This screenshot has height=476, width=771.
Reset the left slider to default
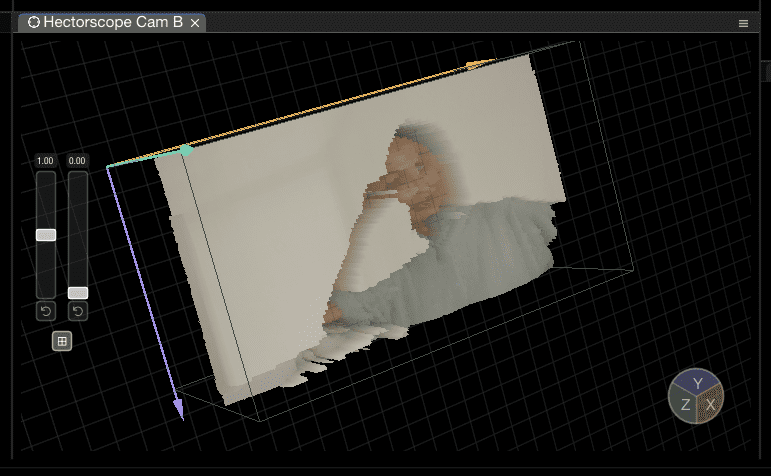coord(46,312)
